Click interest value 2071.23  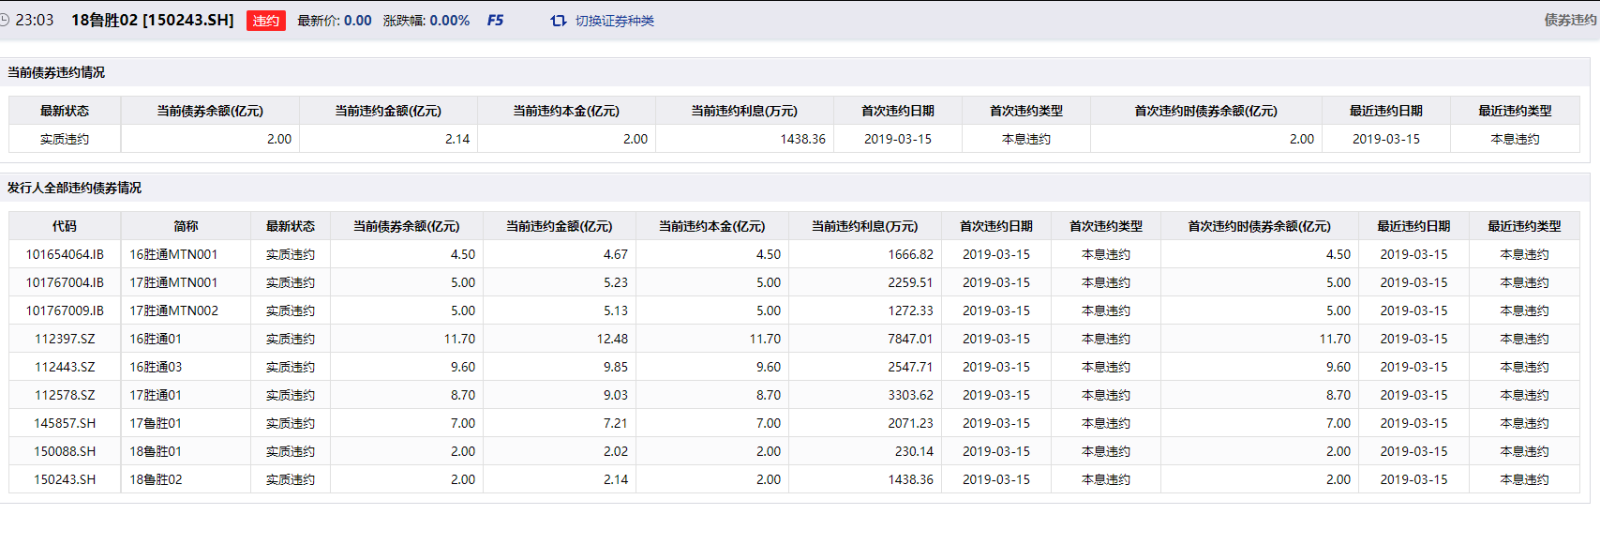pyautogui.click(x=910, y=423)
